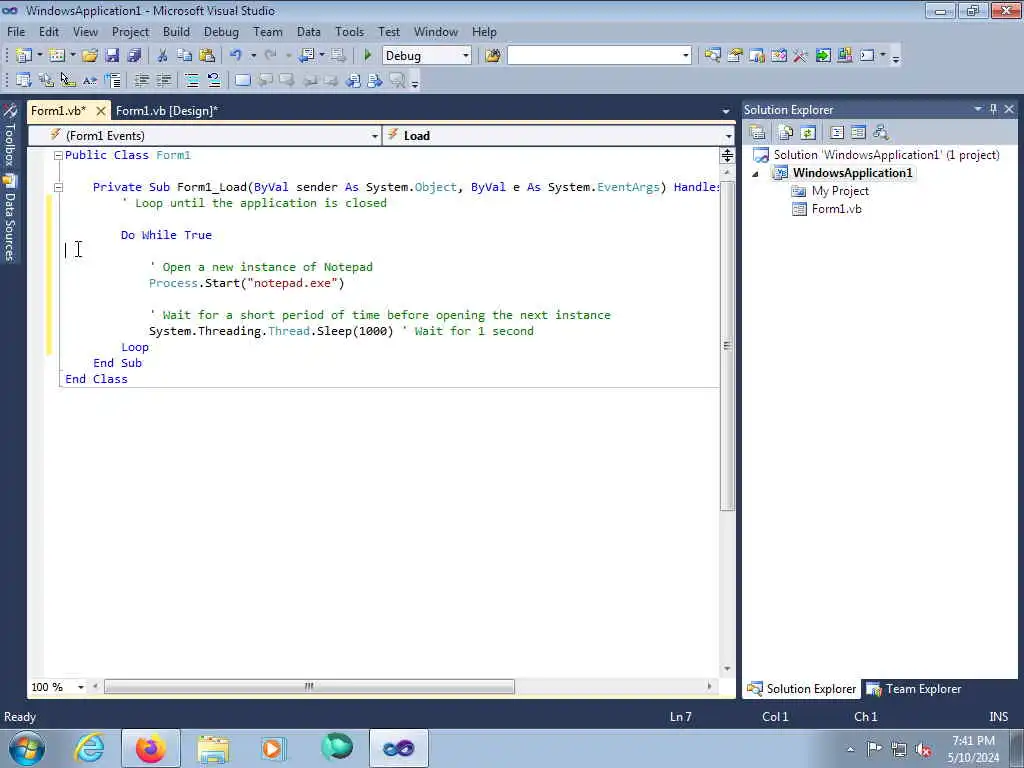
Task: Toggle a bookmark on the current line
Action: [x=242, y=80]
